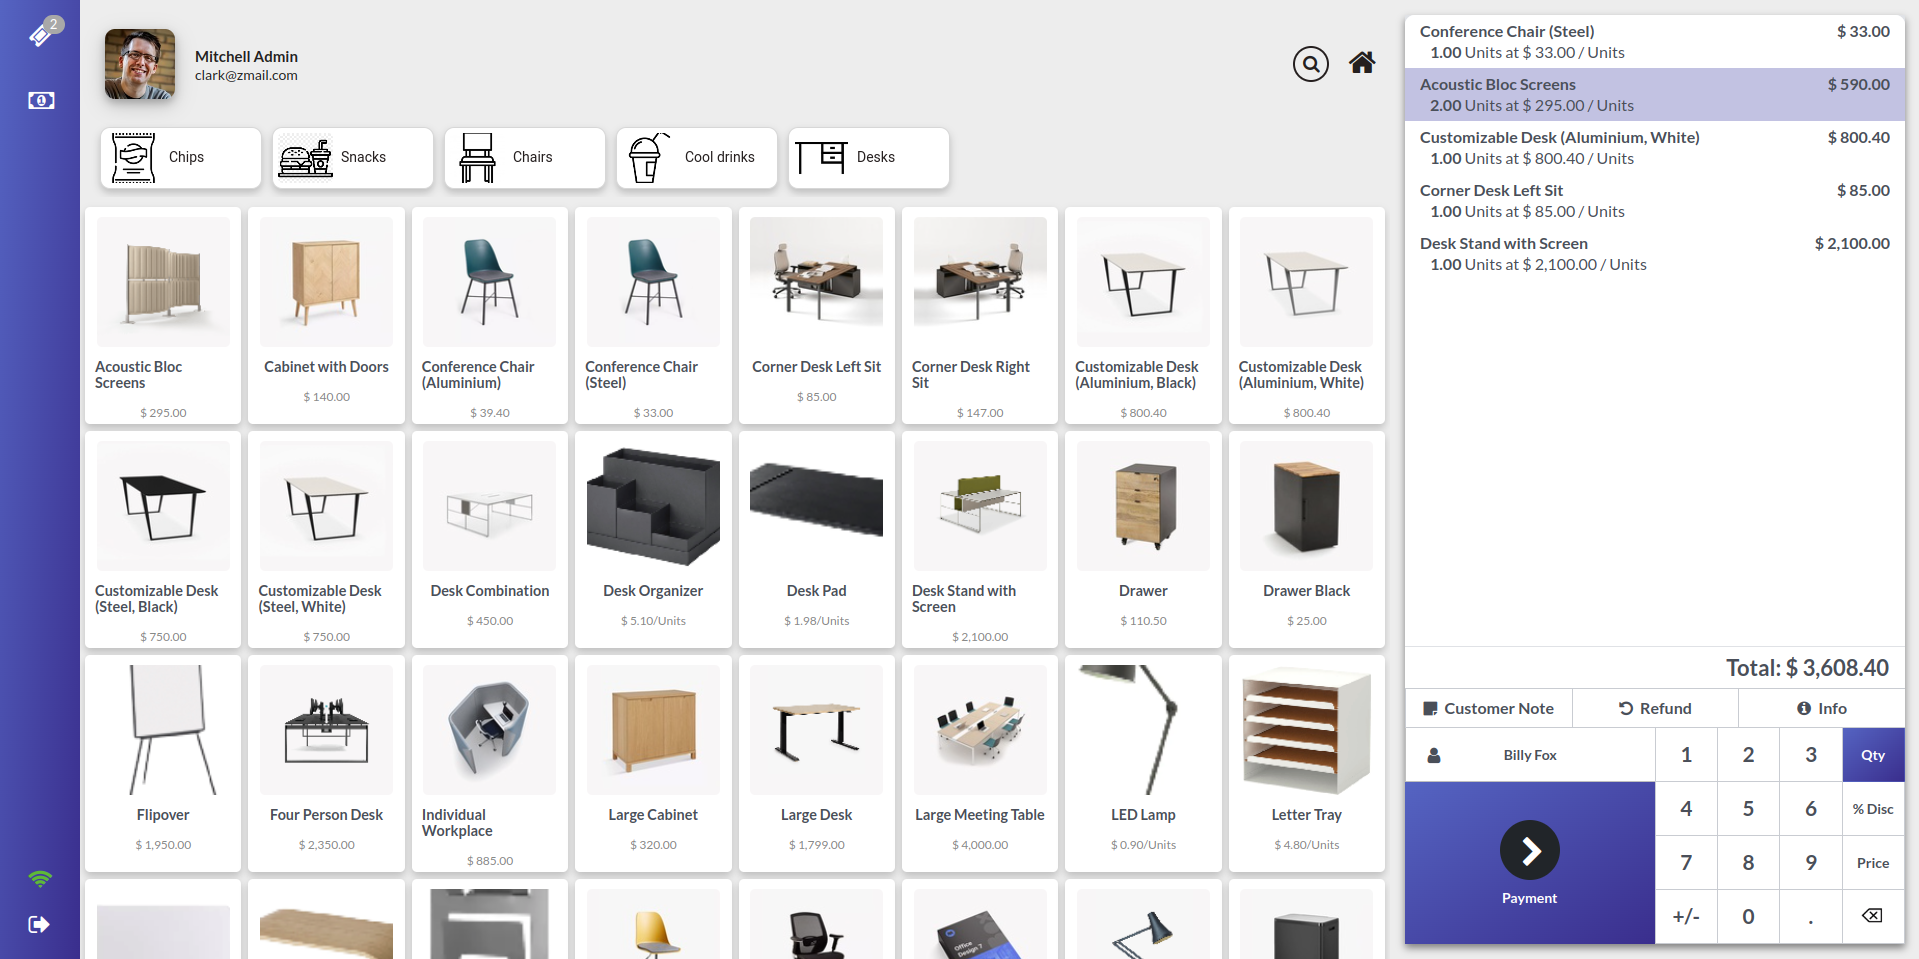
Task: Open cash in/out money icon
Action: 41,100
